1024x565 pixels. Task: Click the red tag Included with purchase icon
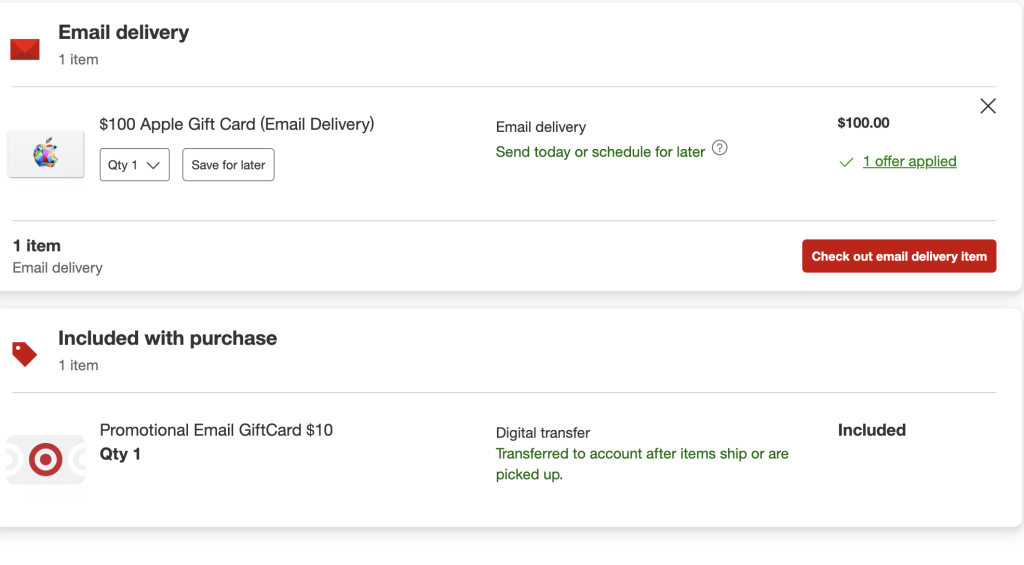(x=24, y=353)
